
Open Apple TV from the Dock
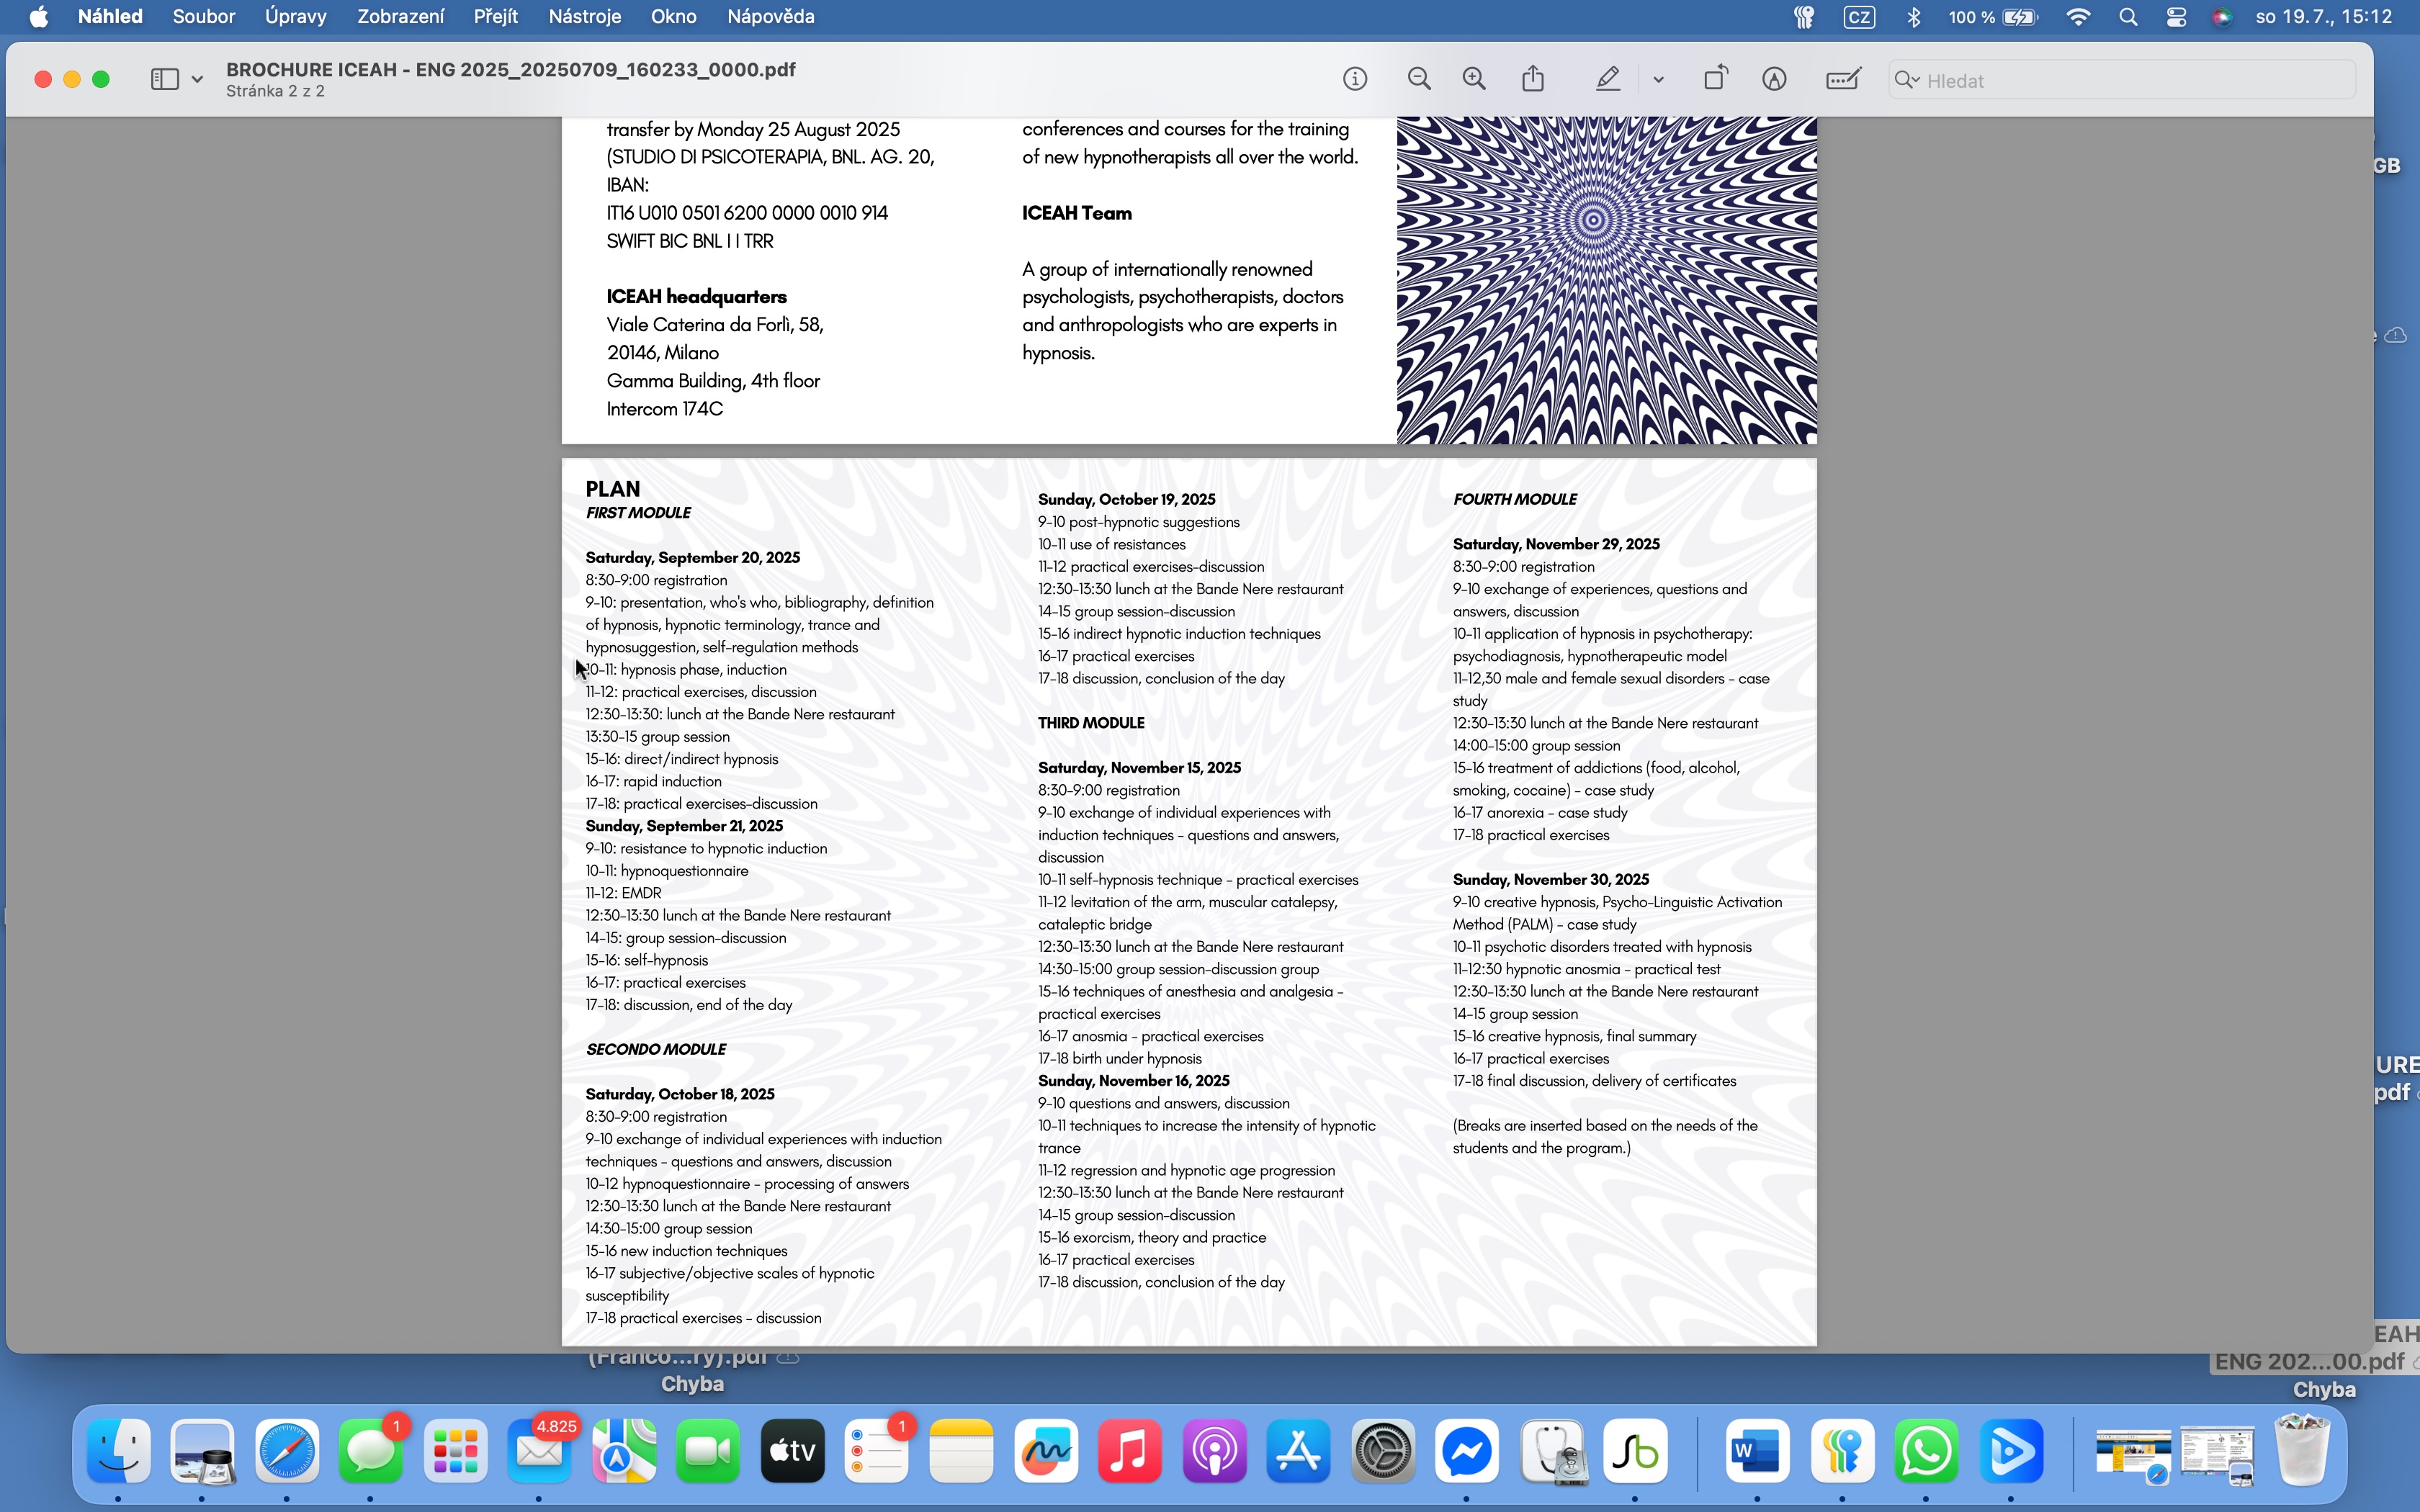tap(792, 1450)
